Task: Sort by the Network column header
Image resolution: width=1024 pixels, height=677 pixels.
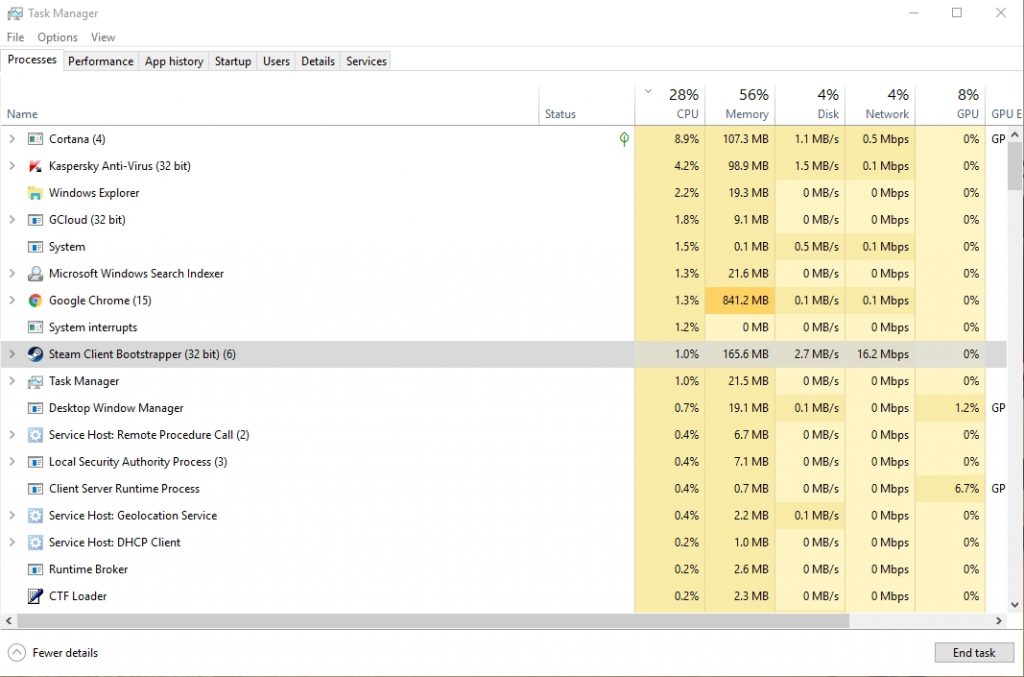Action: coord(880,104)
